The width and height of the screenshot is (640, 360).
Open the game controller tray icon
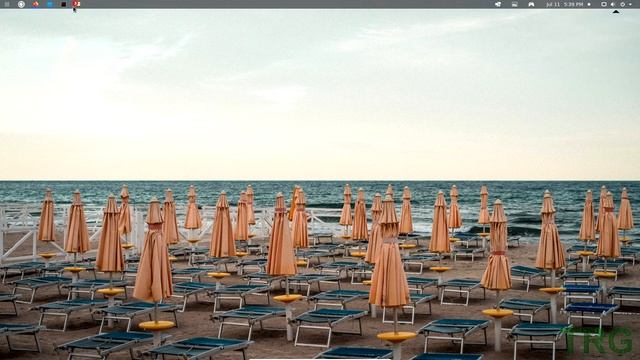(531, 4)
